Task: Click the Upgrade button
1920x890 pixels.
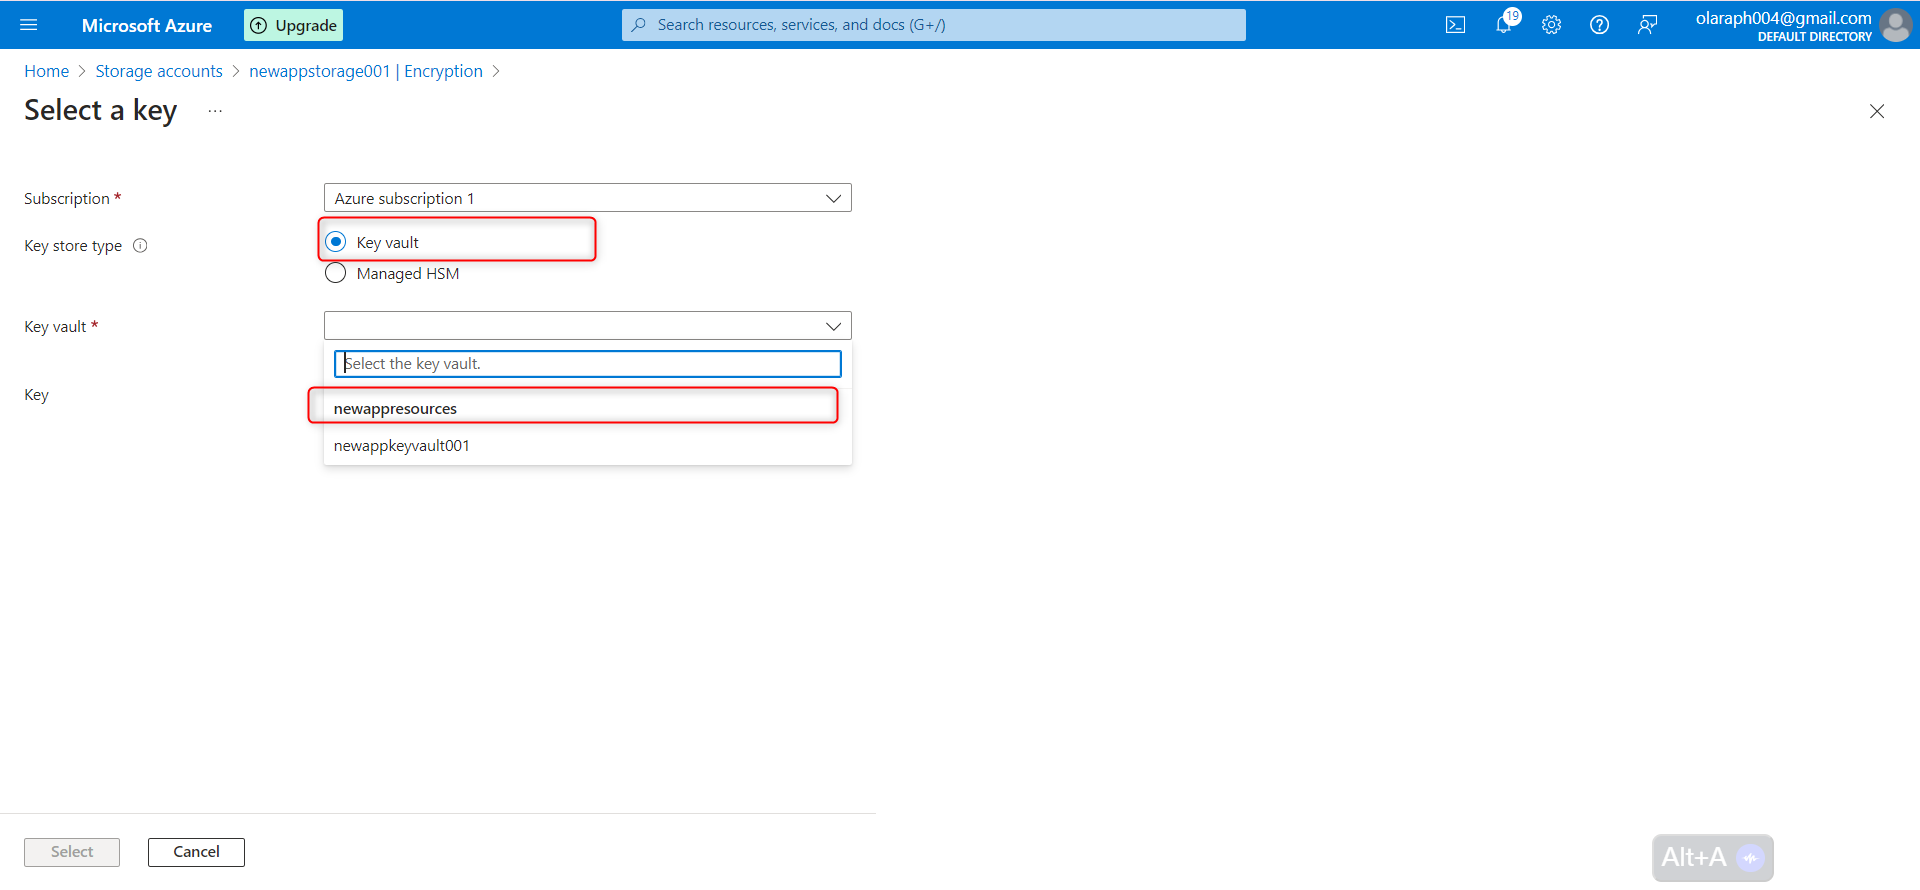Action: click(293, 25)
